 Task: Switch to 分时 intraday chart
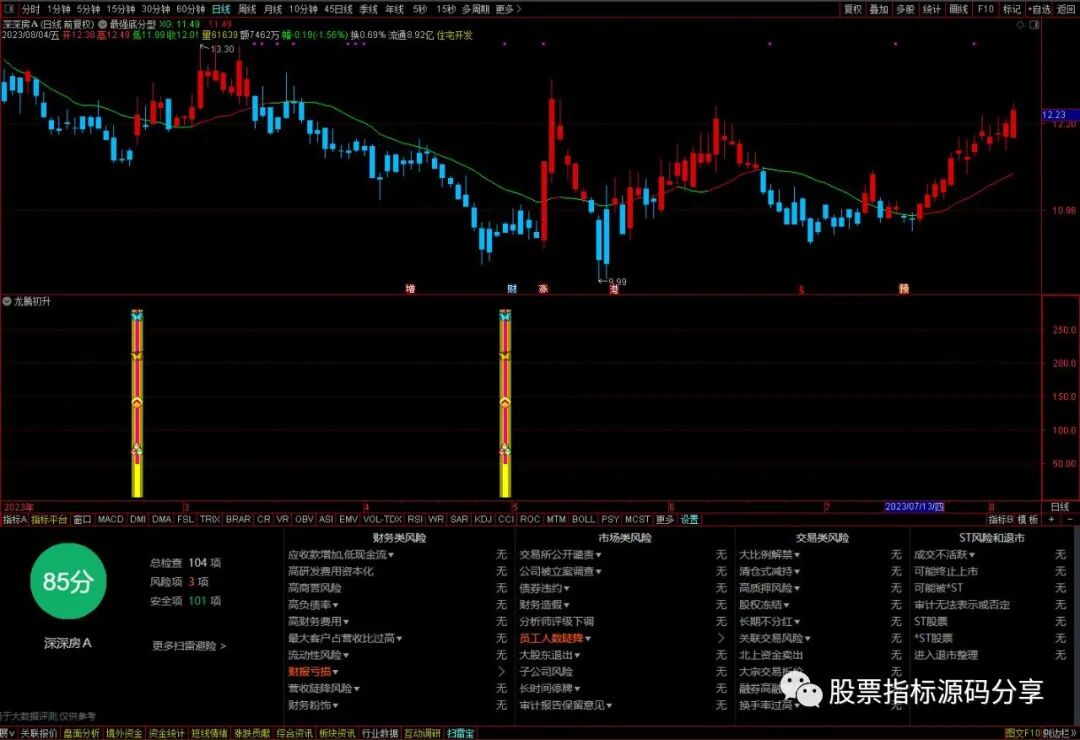(30, 9)
